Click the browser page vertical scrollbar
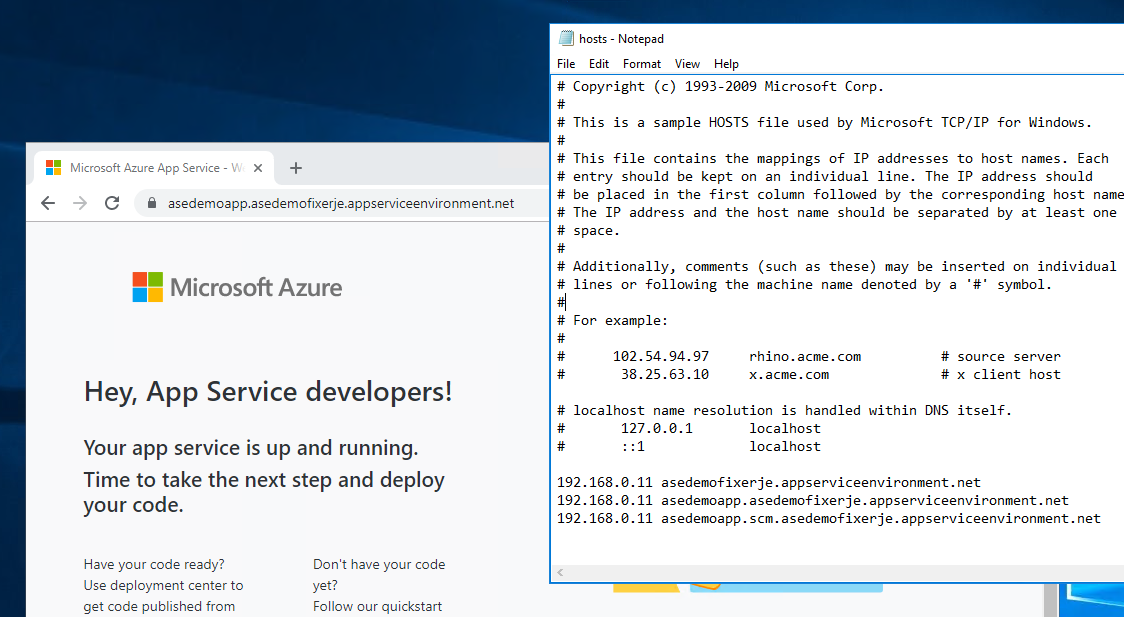Image resolution: width=1124 pixels, height=617 pixels. click(1050, 598)
